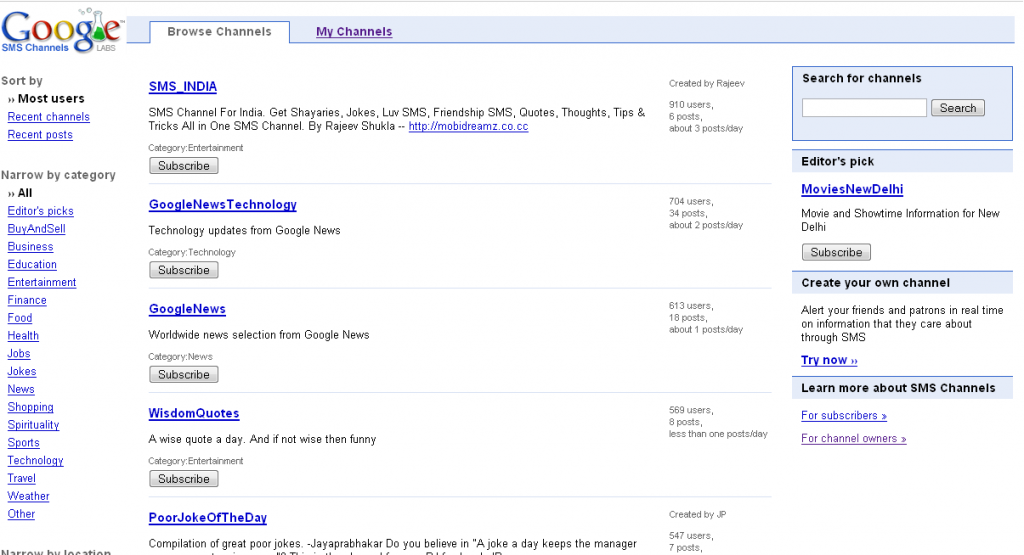This screenshot has width=1024, height=555.
Task: Sort by Recent posts
Action: (x=40, y=135)
